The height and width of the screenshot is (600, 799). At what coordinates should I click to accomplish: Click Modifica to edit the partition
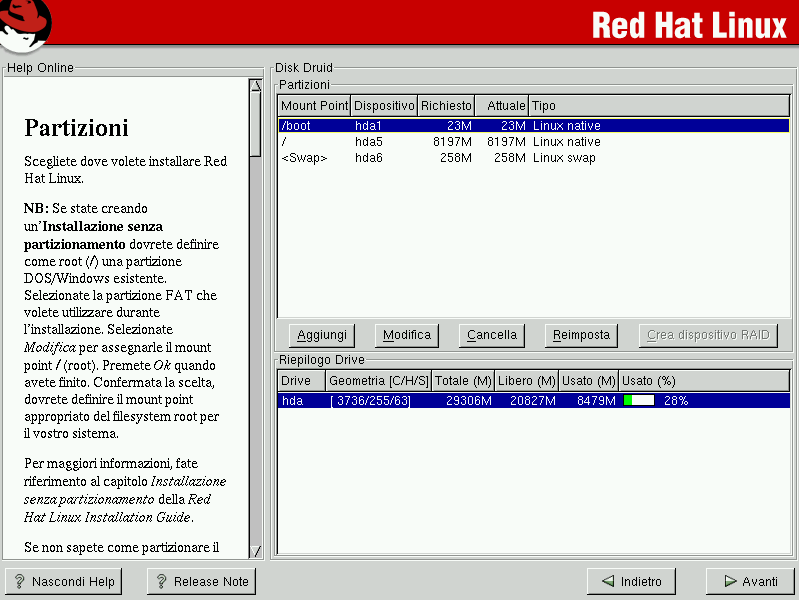point(407,335)
